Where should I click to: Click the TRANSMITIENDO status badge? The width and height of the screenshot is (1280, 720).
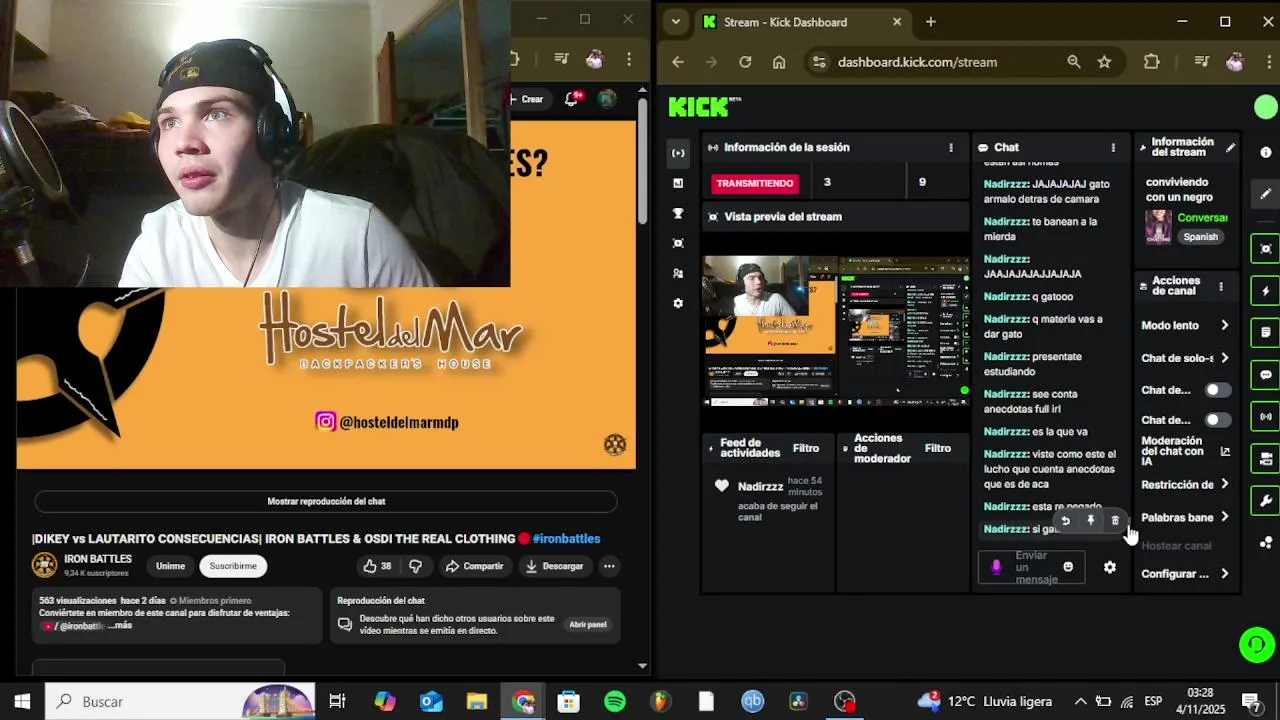coord(755,183)
